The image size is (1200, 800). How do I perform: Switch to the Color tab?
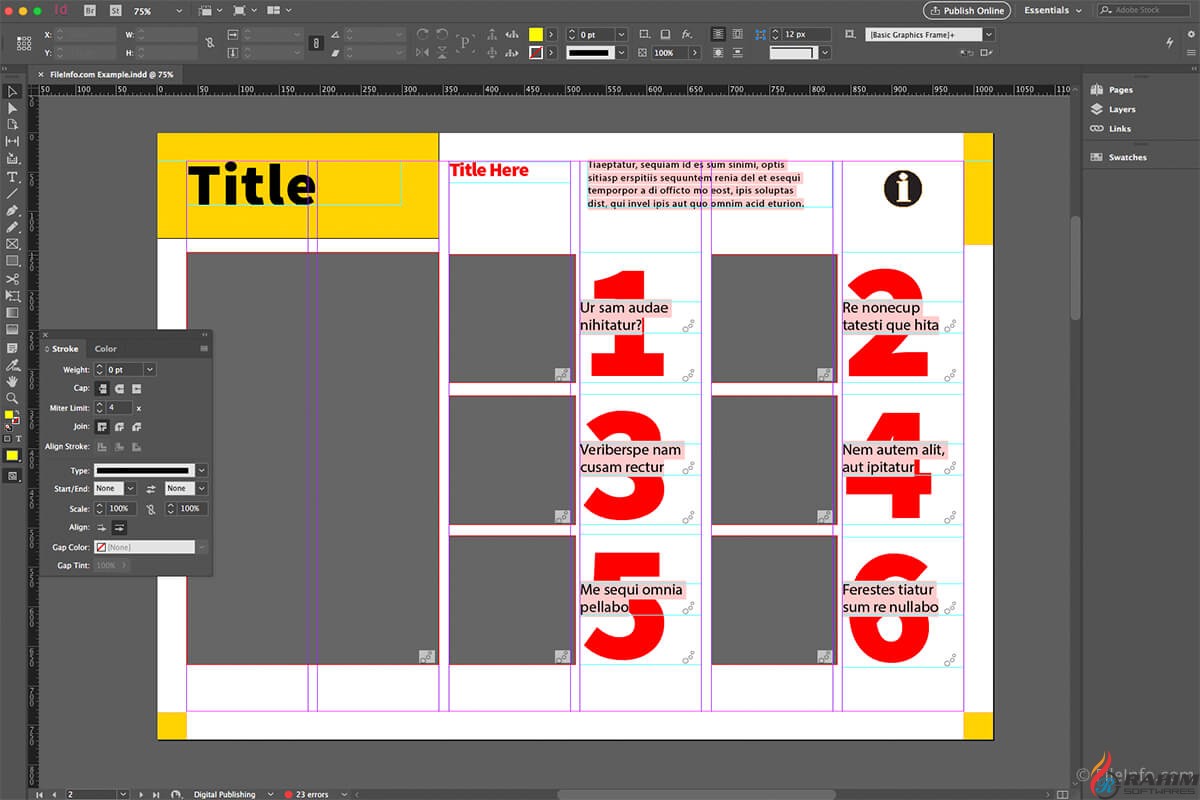tap(105, 349)
